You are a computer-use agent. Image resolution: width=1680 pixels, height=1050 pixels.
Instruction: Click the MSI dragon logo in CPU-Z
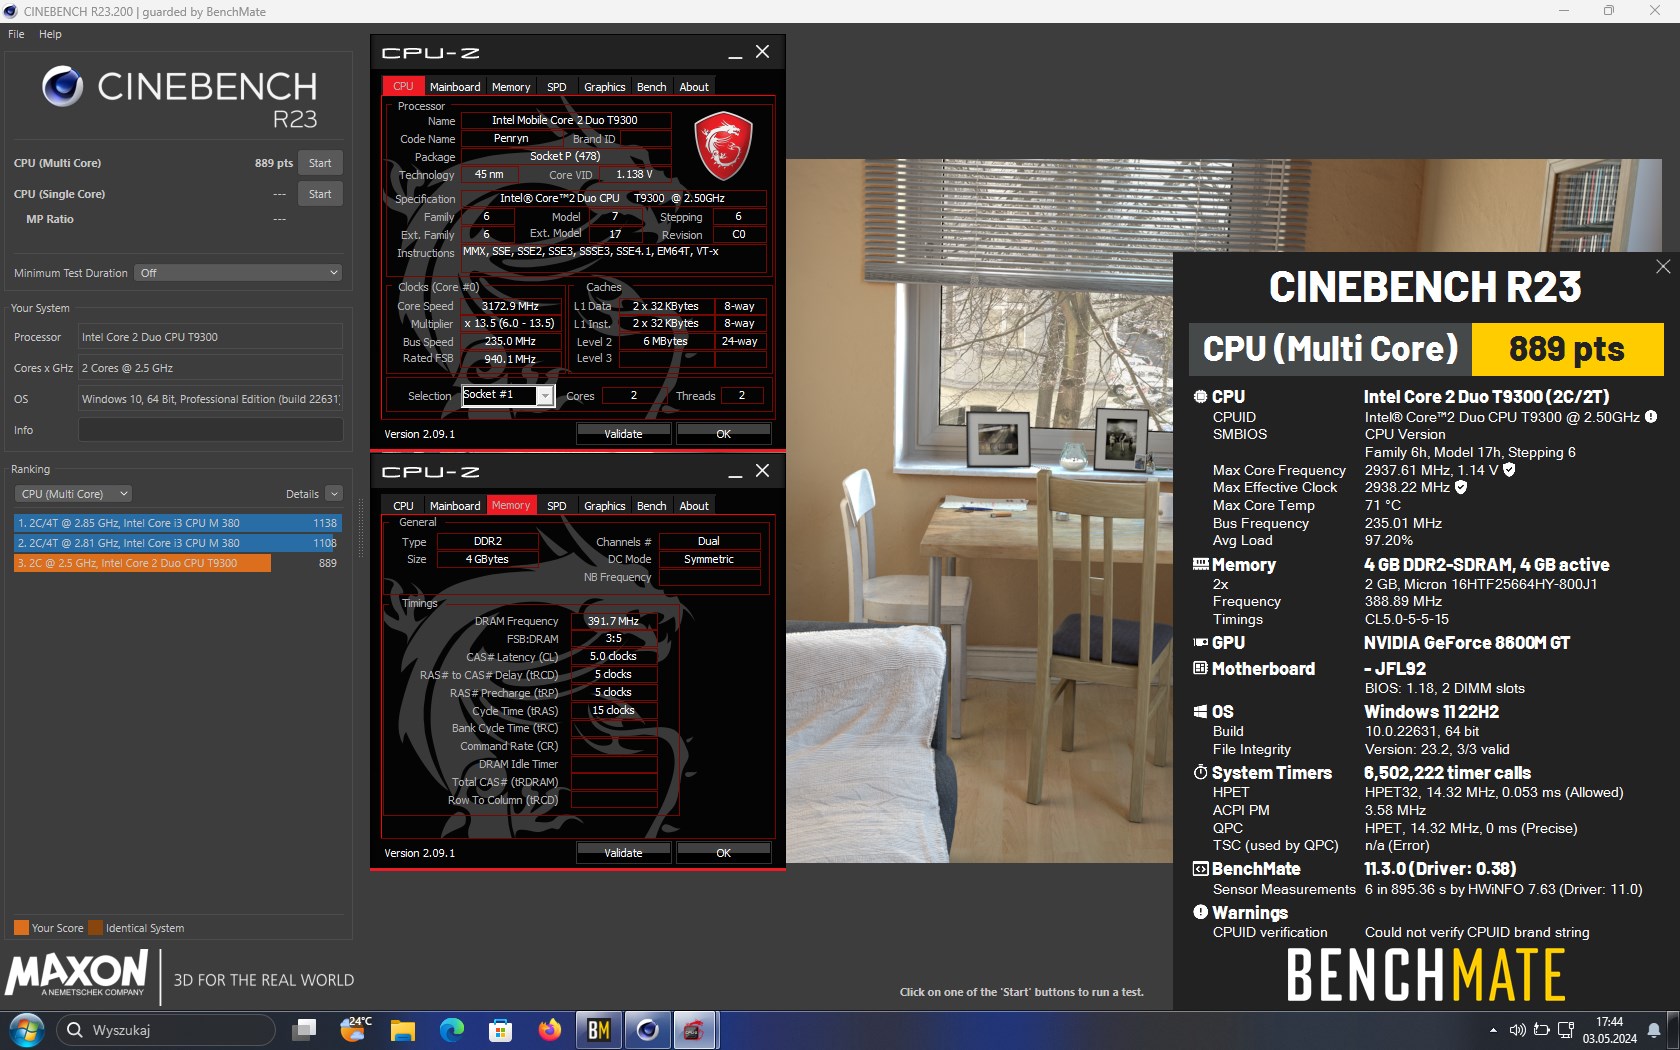tap(723, 147)
